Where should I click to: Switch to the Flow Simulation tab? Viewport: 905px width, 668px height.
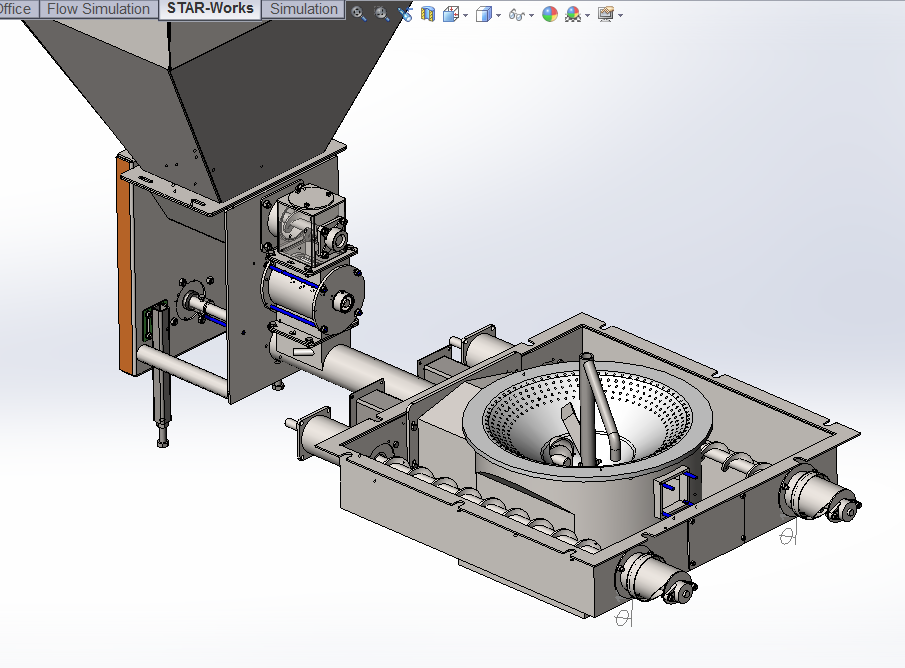[x=99, y=9]
